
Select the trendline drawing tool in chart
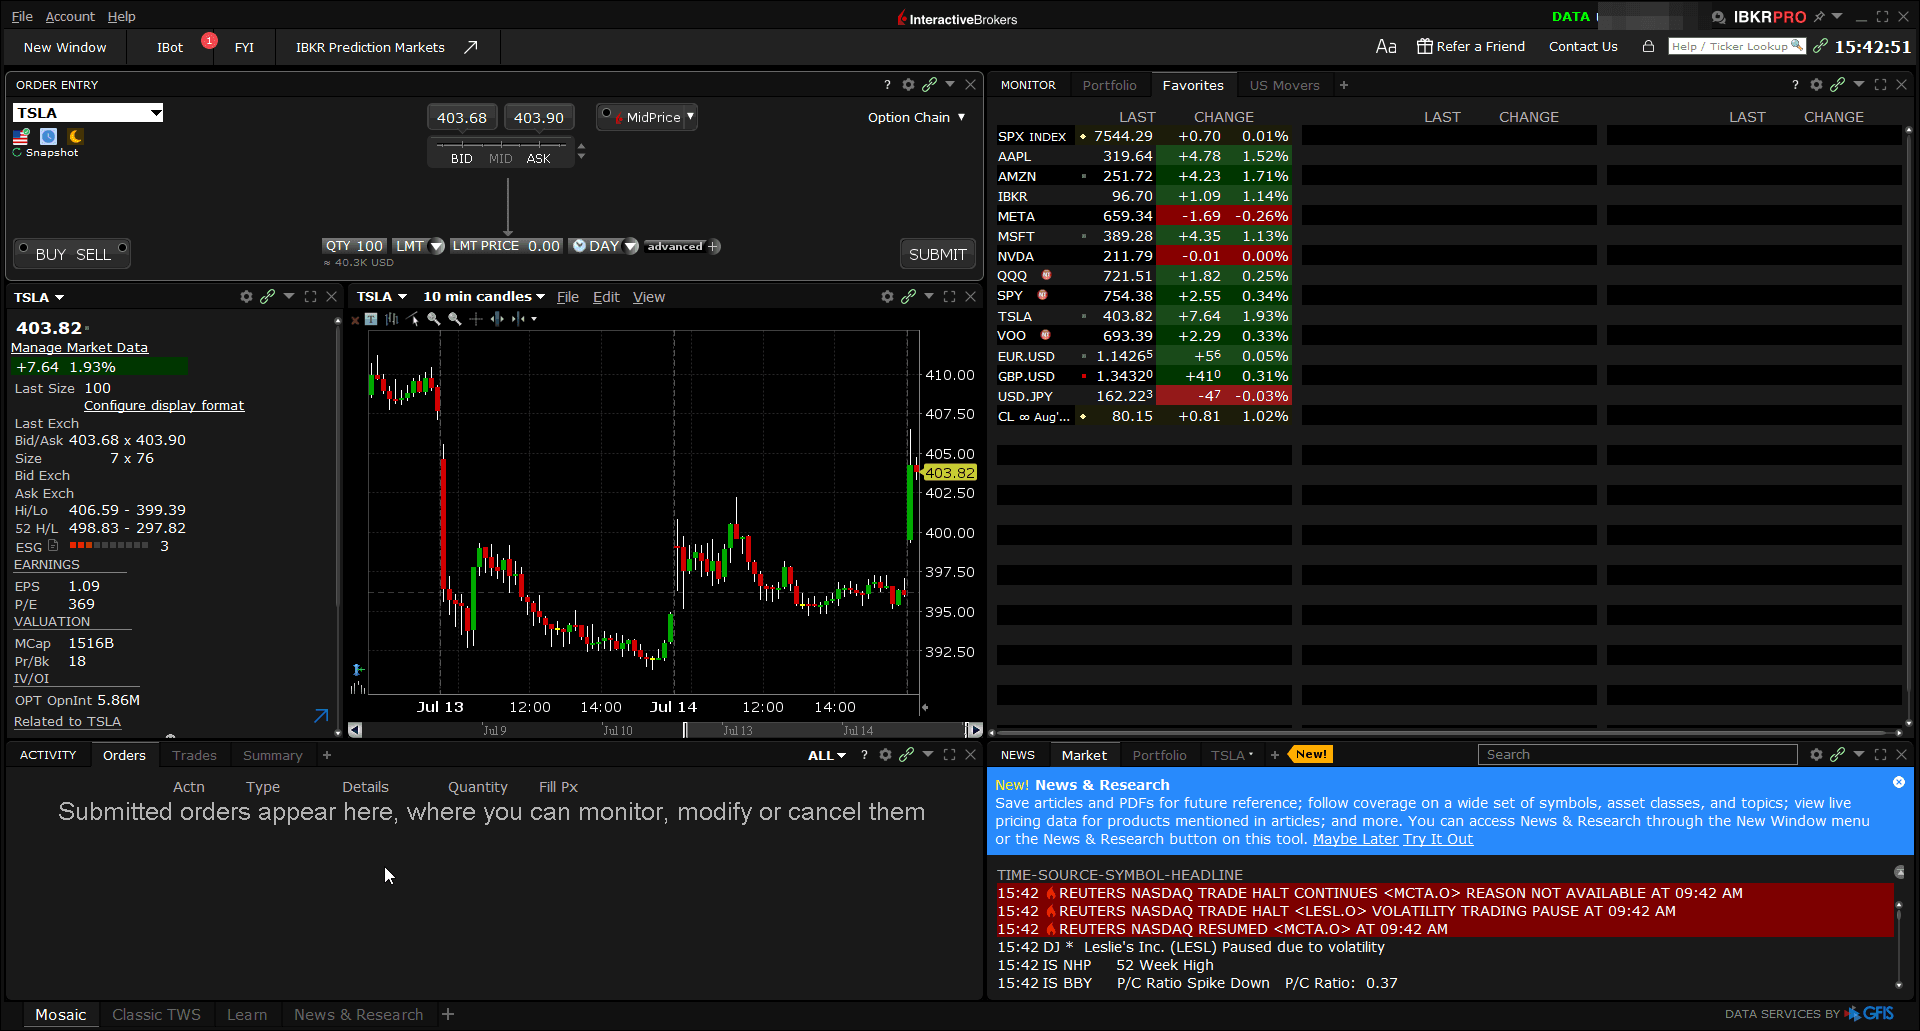click(413, 319)
